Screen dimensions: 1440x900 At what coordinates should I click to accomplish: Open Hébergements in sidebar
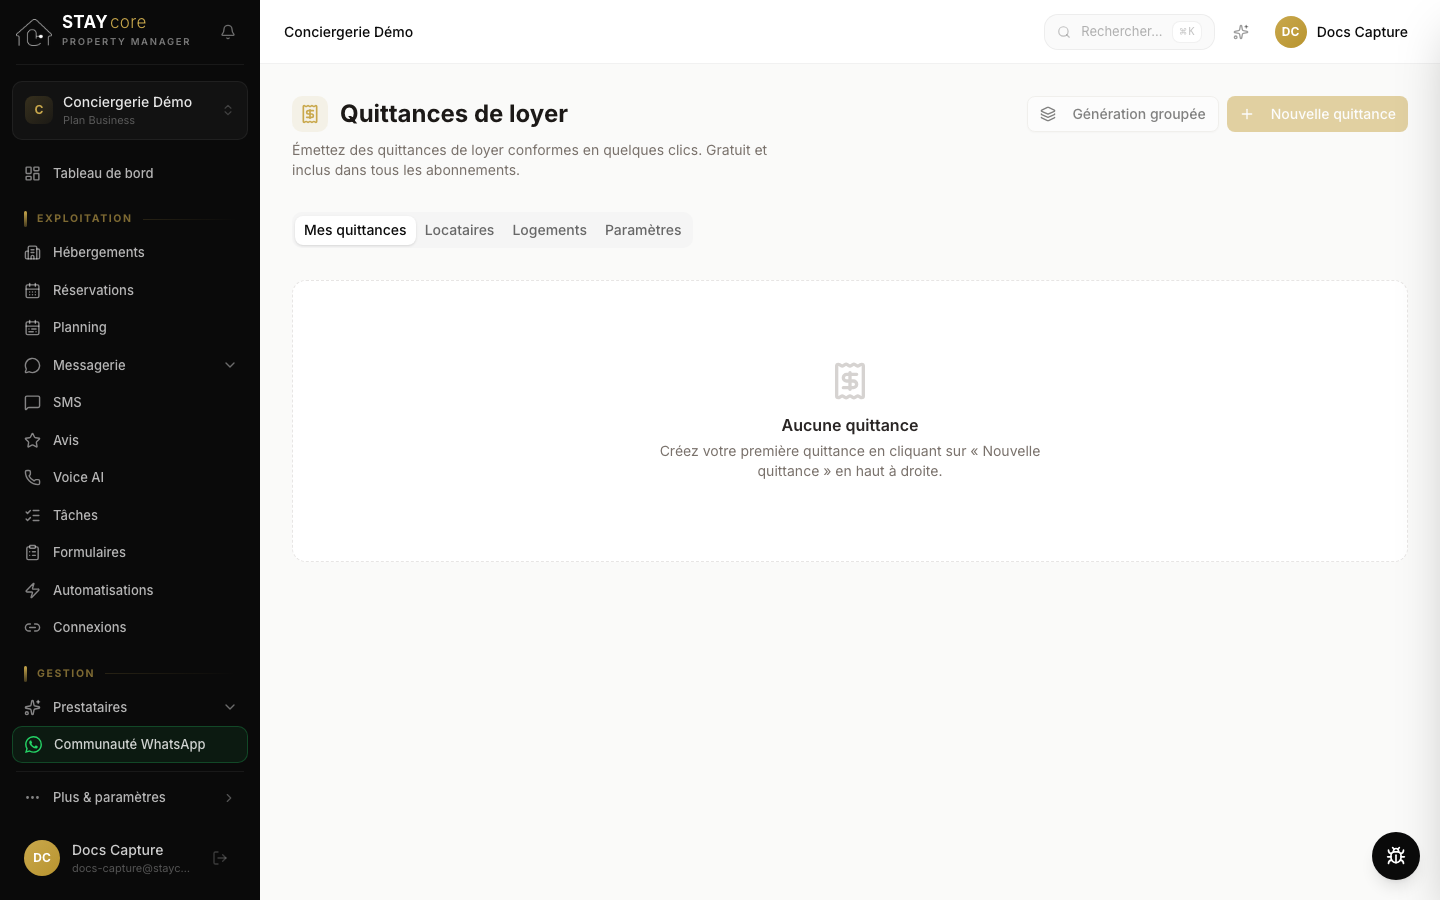pos(130,252)
